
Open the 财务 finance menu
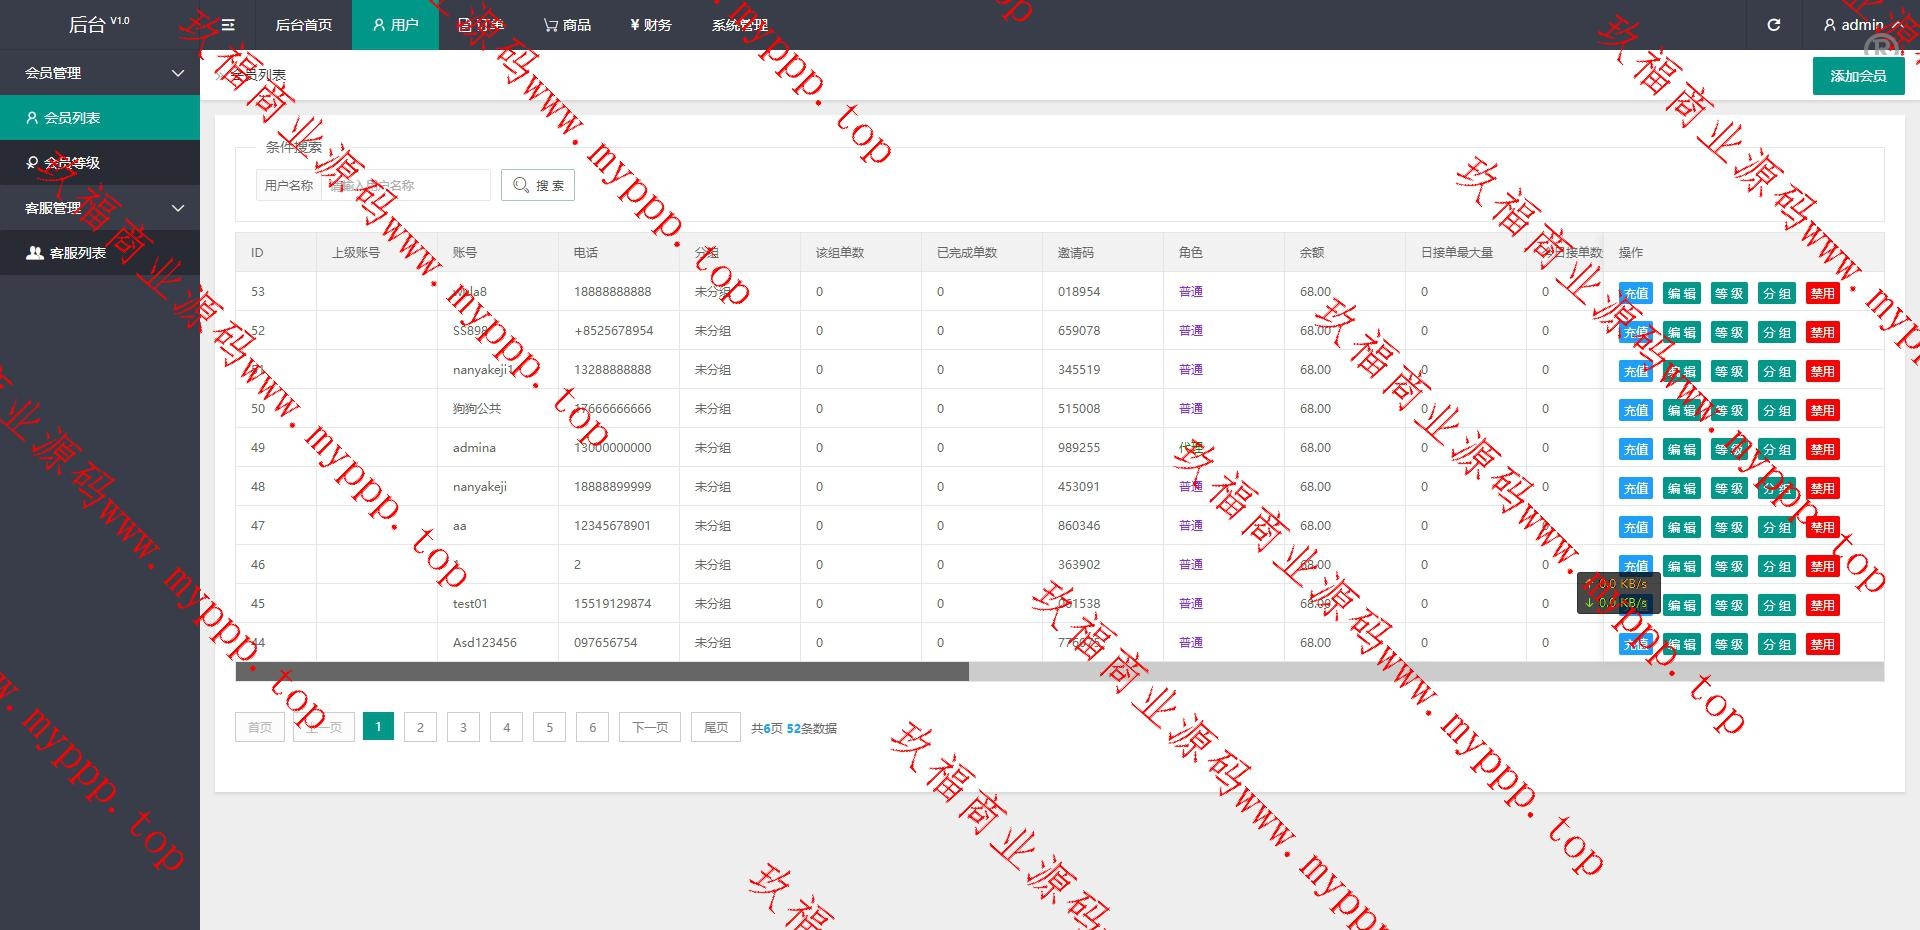tap(651, 25)
